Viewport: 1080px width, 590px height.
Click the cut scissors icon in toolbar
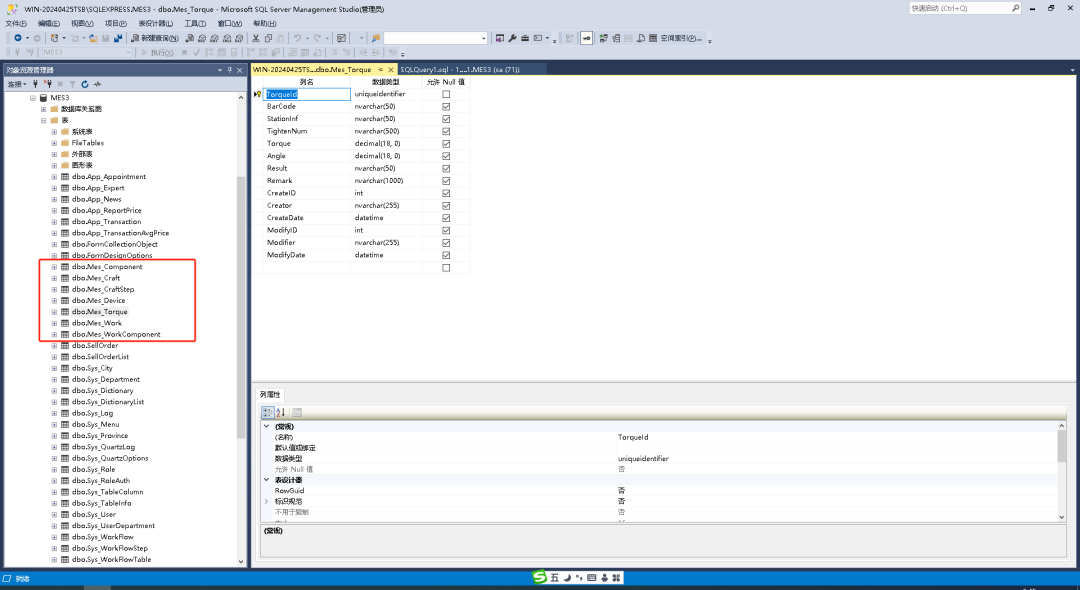pyautogui.click(x=256, y=38)
